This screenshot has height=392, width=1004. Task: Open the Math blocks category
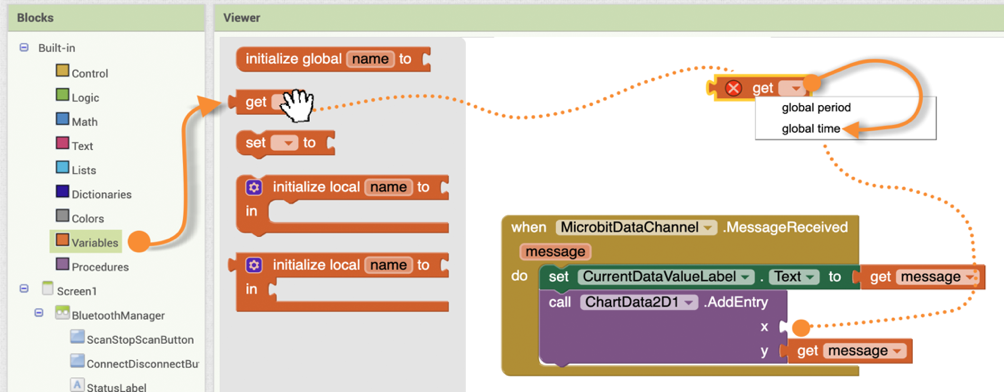pos(85,122)
